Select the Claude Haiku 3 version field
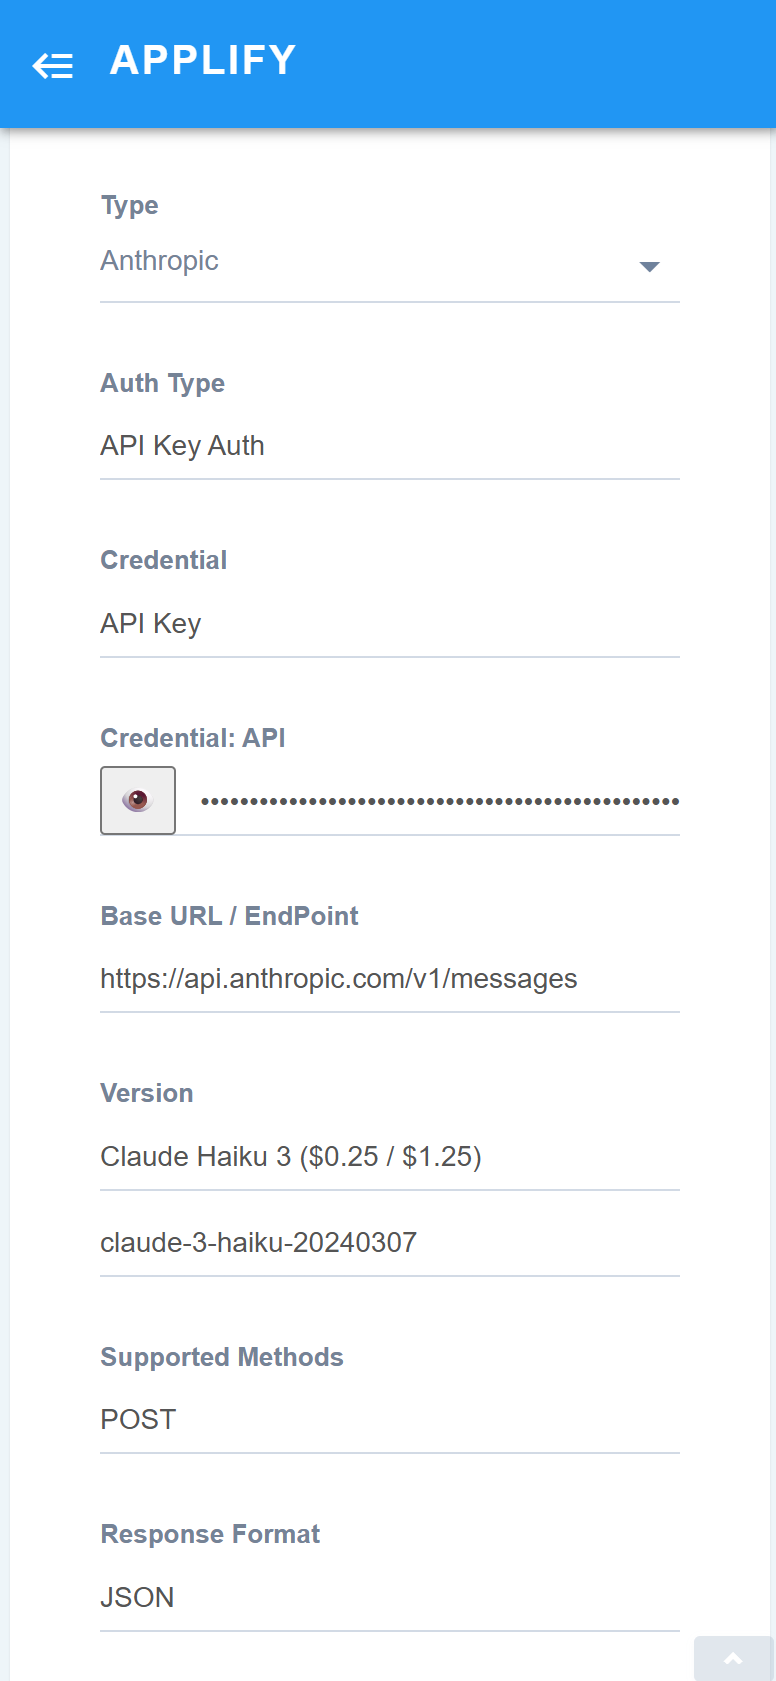This screenshot has height=1681, width=776. click(x=389, y=1157)
